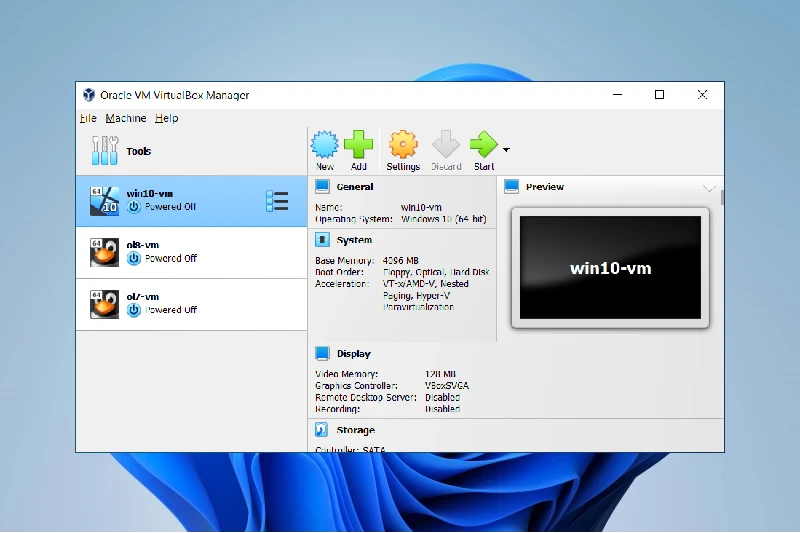The height and width of the screenshot is (533, 800).
Task: Click the ol7-vm penguin icon
Action: point(104,304)
